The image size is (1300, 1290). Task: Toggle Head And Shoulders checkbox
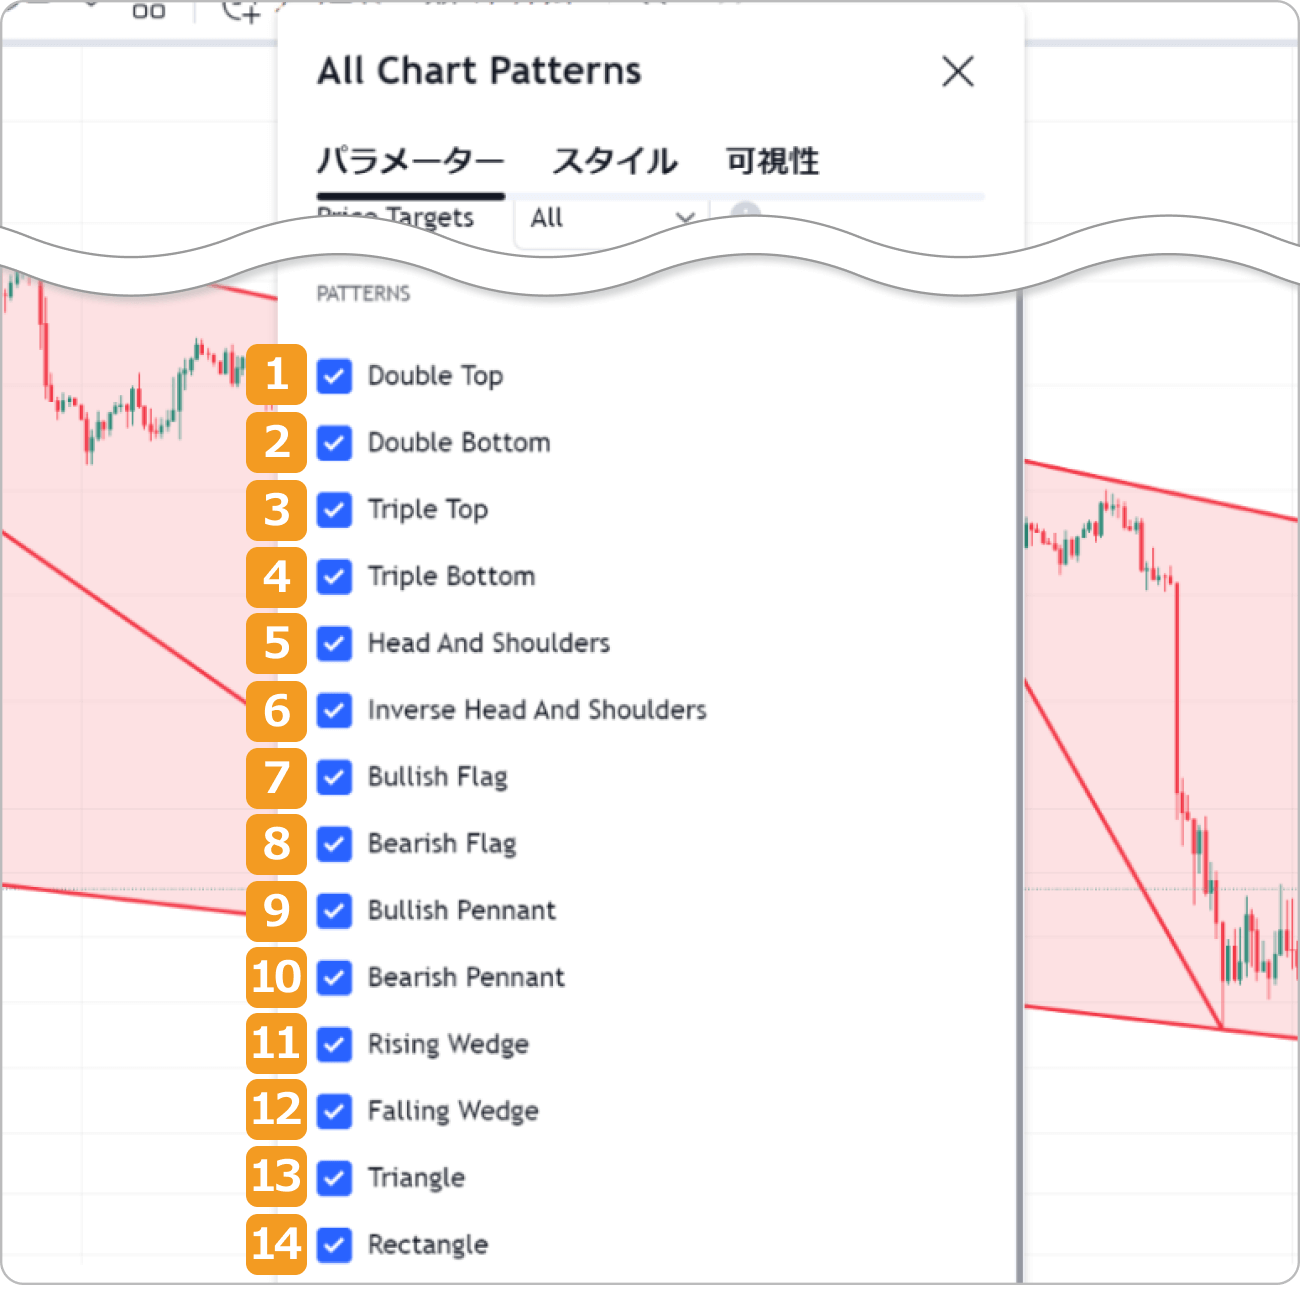334,644
